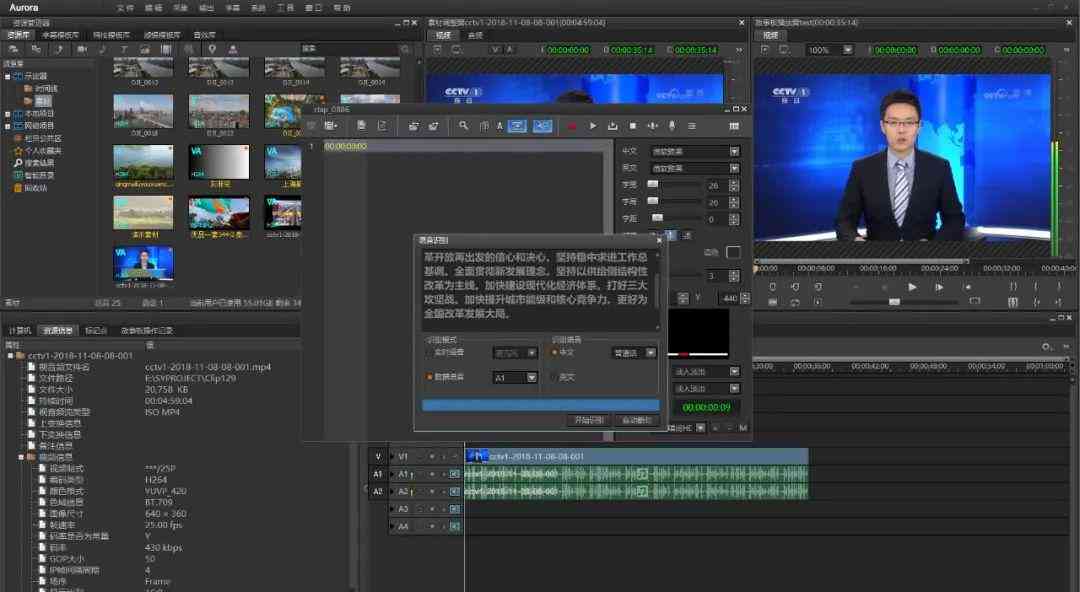Toggle the square icon on track A1 header

(x=455, y=474)
